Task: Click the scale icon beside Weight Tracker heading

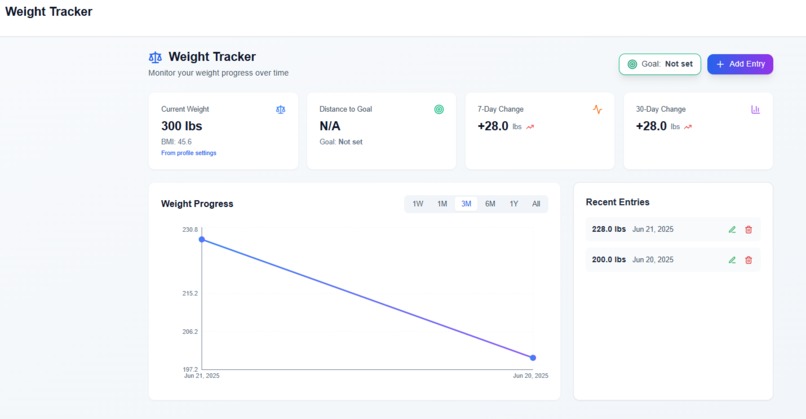Action: [155, 57]
